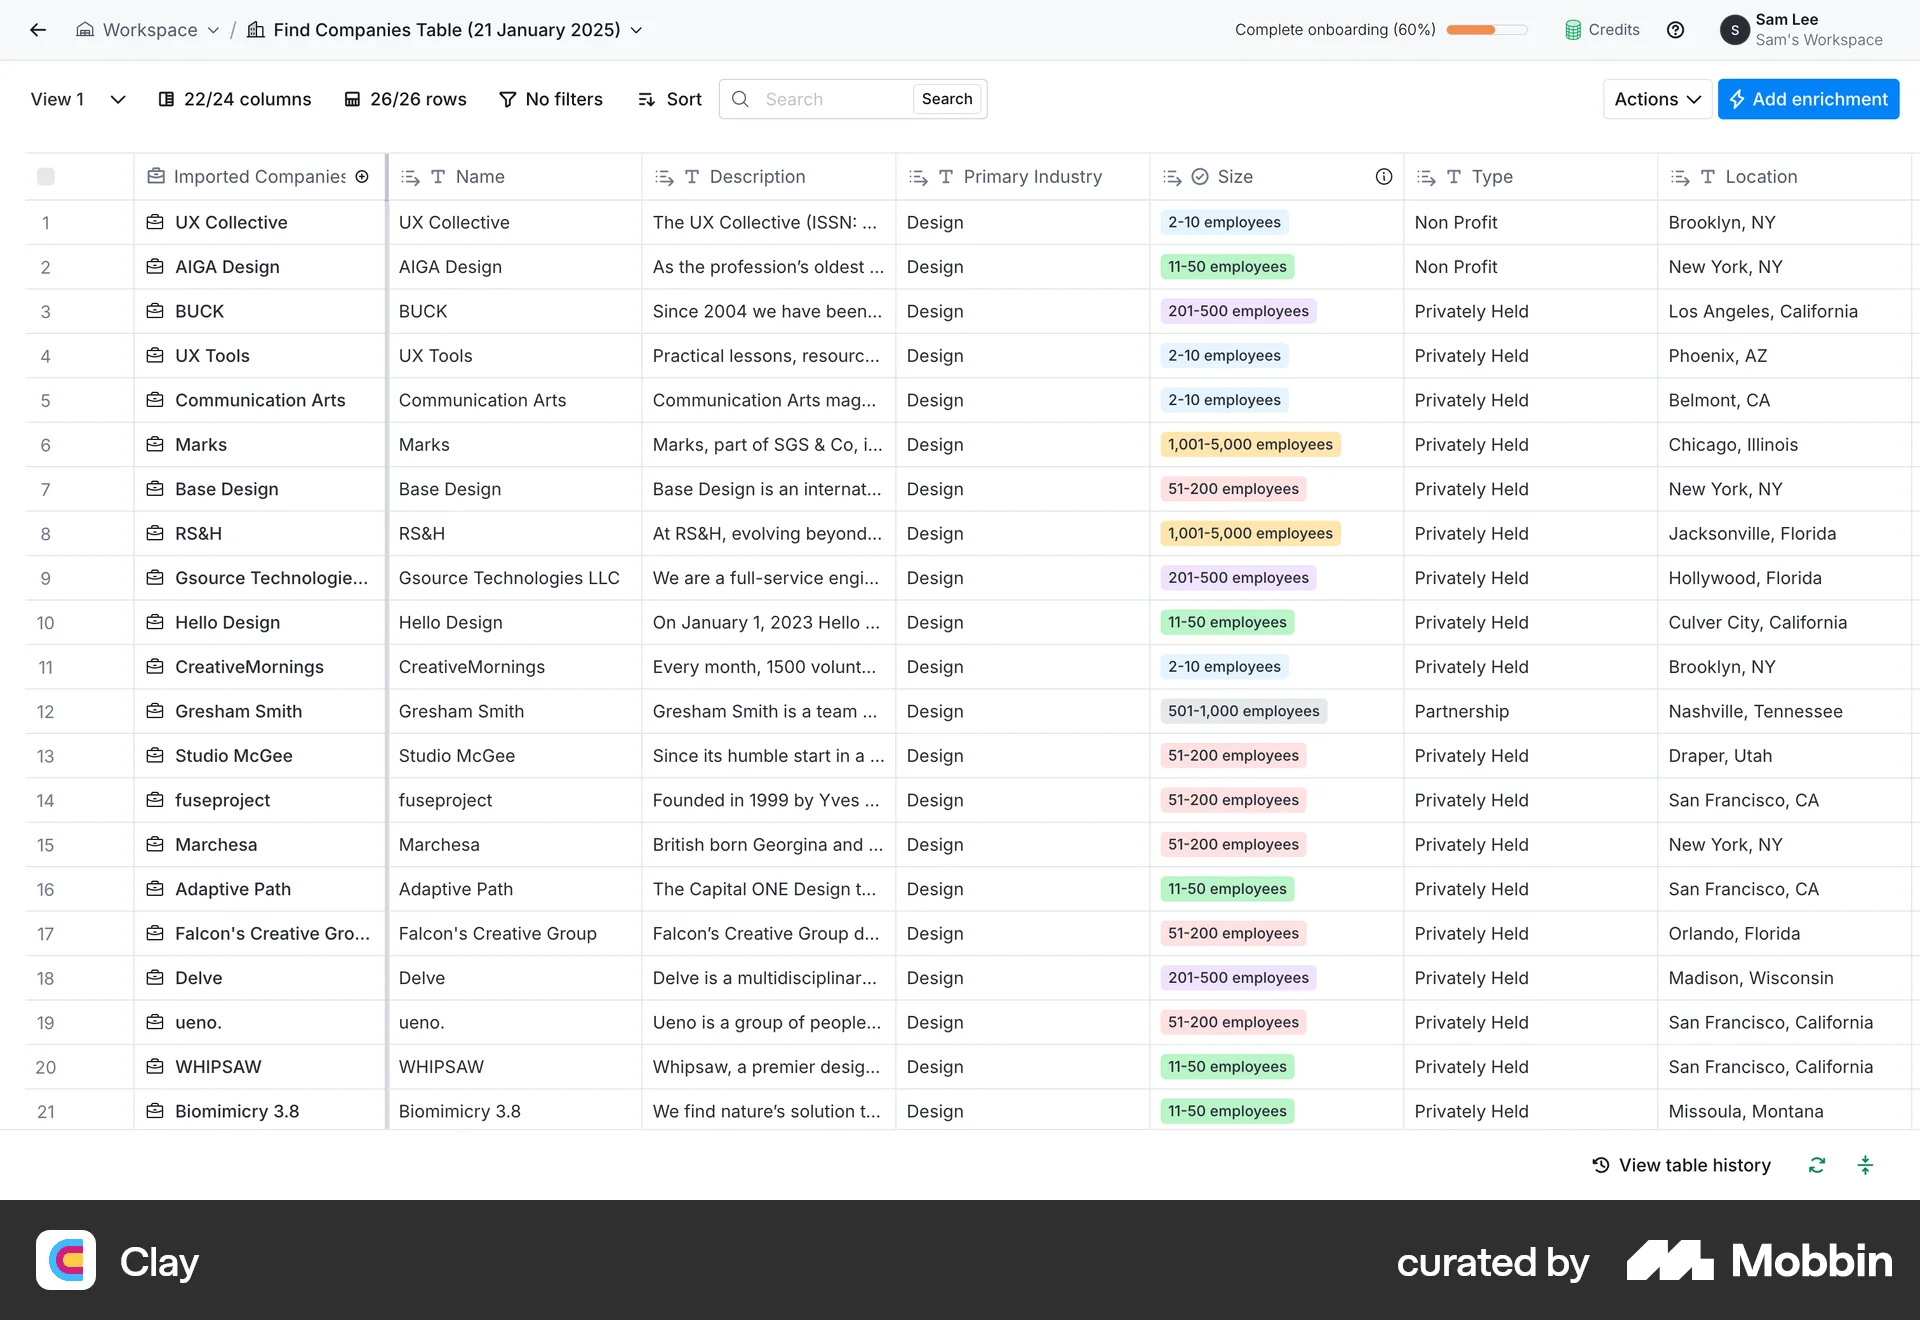Click the info icon in the Size column header
Image resolution: width=1920 pixels, height=1320 pixels.
[1384, 176]
